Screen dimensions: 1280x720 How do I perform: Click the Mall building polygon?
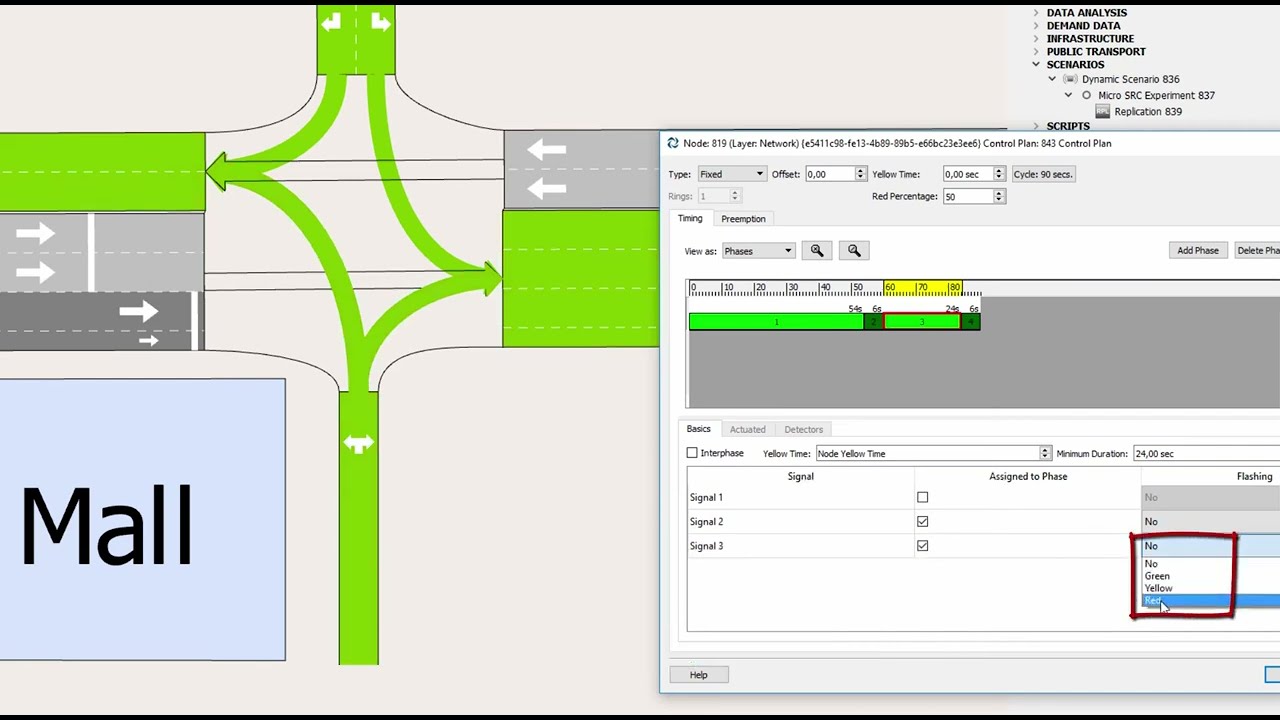(x=142, y=520)
